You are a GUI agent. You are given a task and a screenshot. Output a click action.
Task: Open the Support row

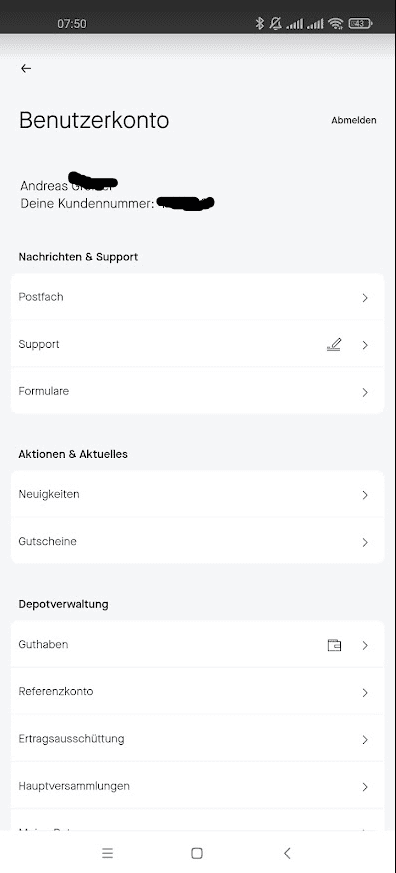click(x=197, y=344)
